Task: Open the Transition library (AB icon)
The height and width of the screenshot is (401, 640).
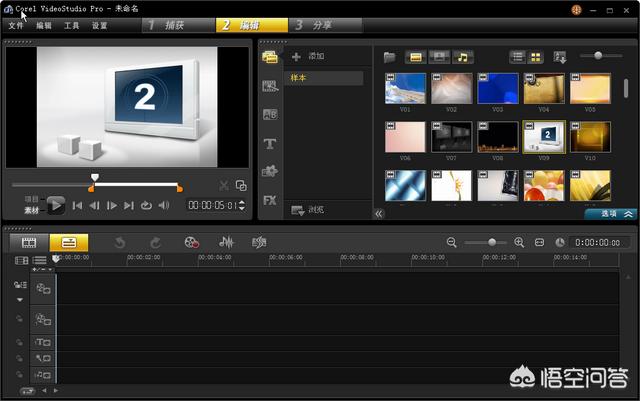Action: click(269, 114)
